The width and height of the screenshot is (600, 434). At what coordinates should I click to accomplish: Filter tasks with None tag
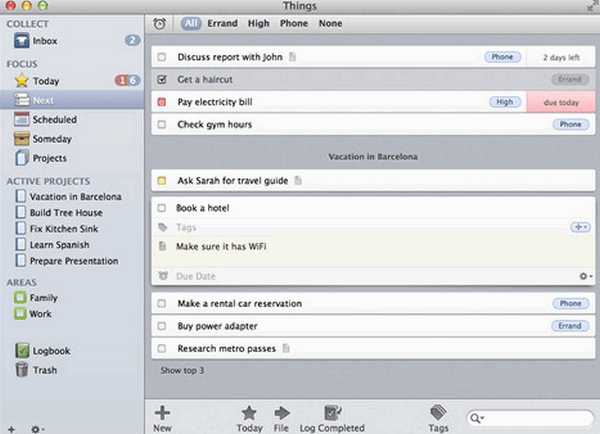(331, 23)
